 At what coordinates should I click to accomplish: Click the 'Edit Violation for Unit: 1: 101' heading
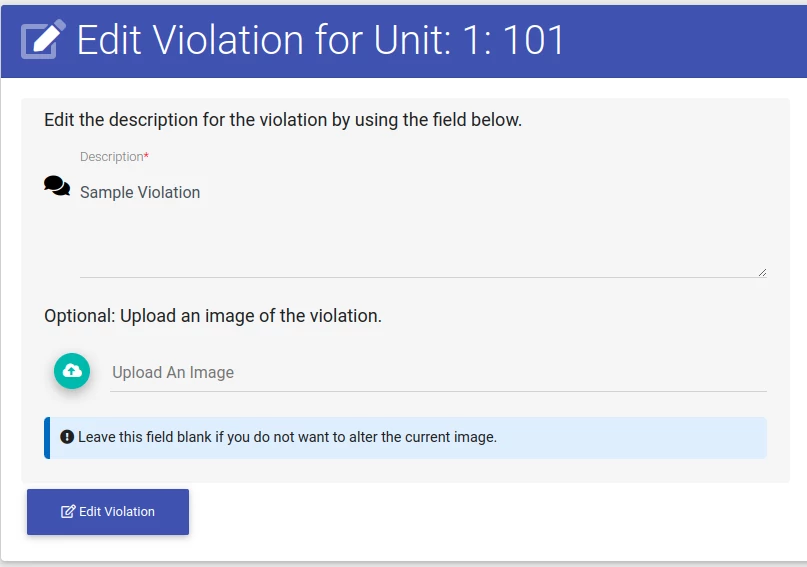pos(320,40)
